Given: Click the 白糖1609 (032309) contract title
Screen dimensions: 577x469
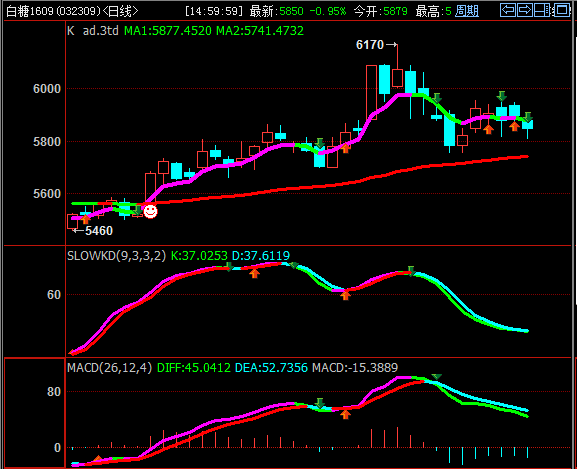Looking at the screenshot, I should point(53,11).
